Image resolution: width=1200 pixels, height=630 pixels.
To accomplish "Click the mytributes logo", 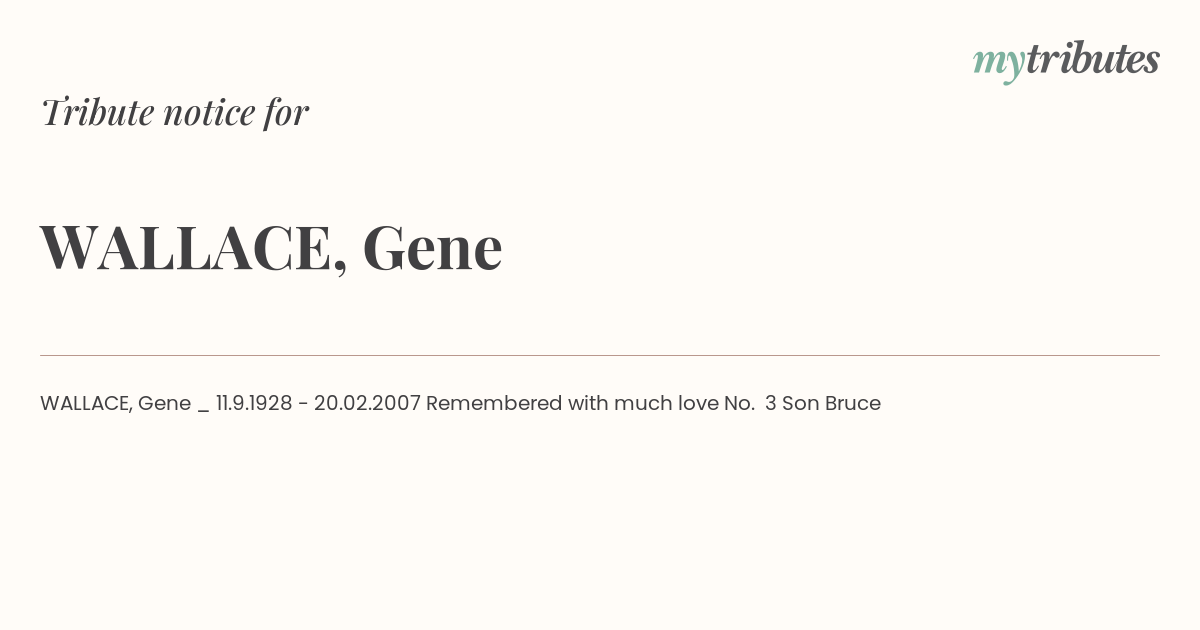I will click(x=1066, y=61).
